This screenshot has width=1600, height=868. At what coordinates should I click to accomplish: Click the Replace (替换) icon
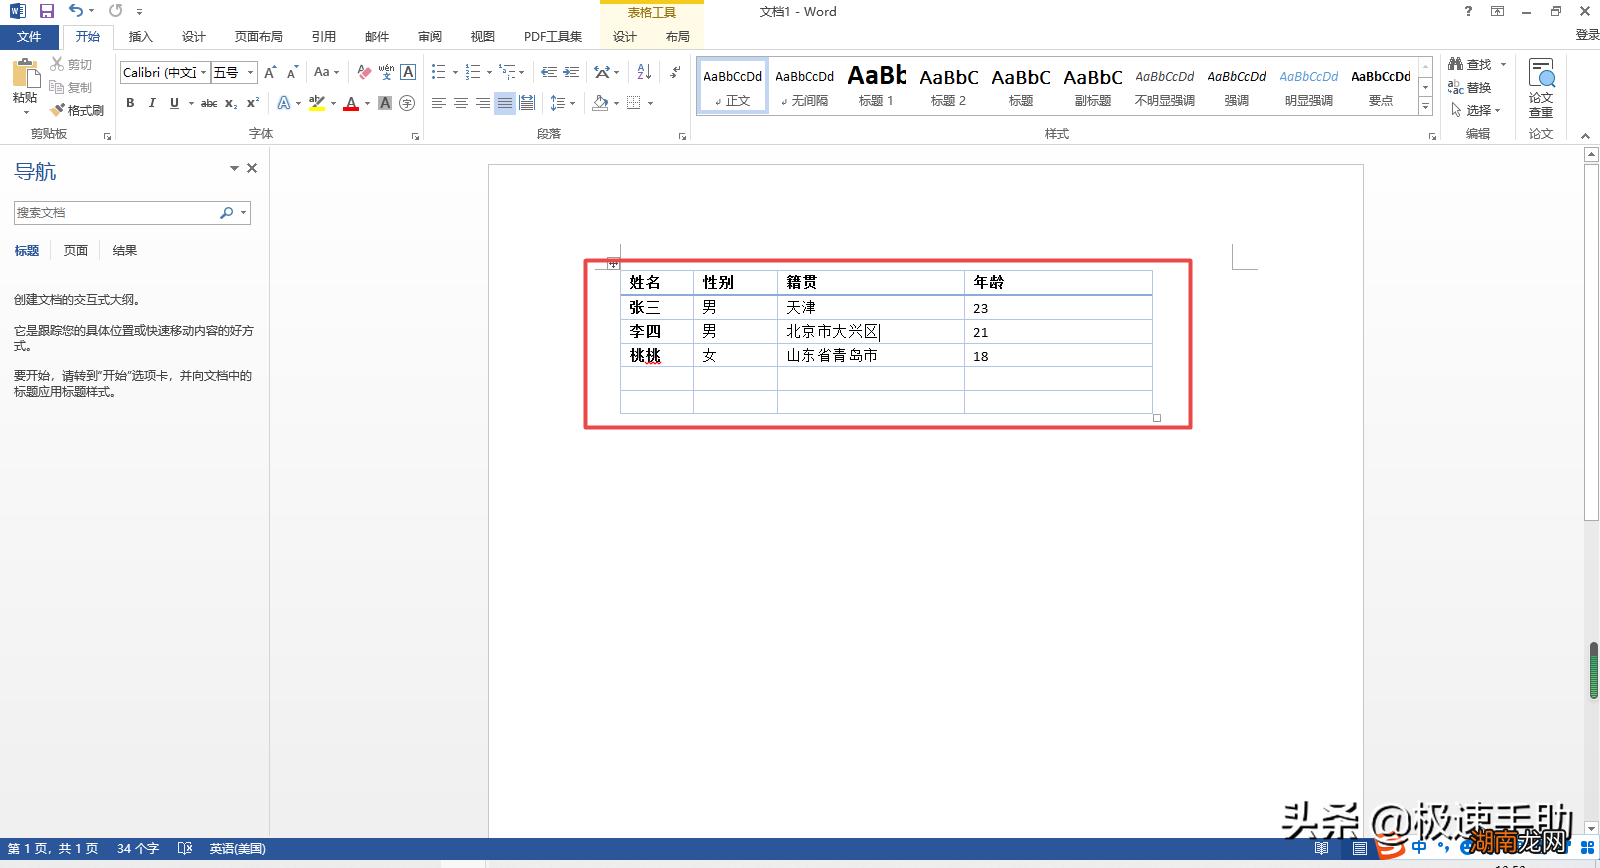1456,87
